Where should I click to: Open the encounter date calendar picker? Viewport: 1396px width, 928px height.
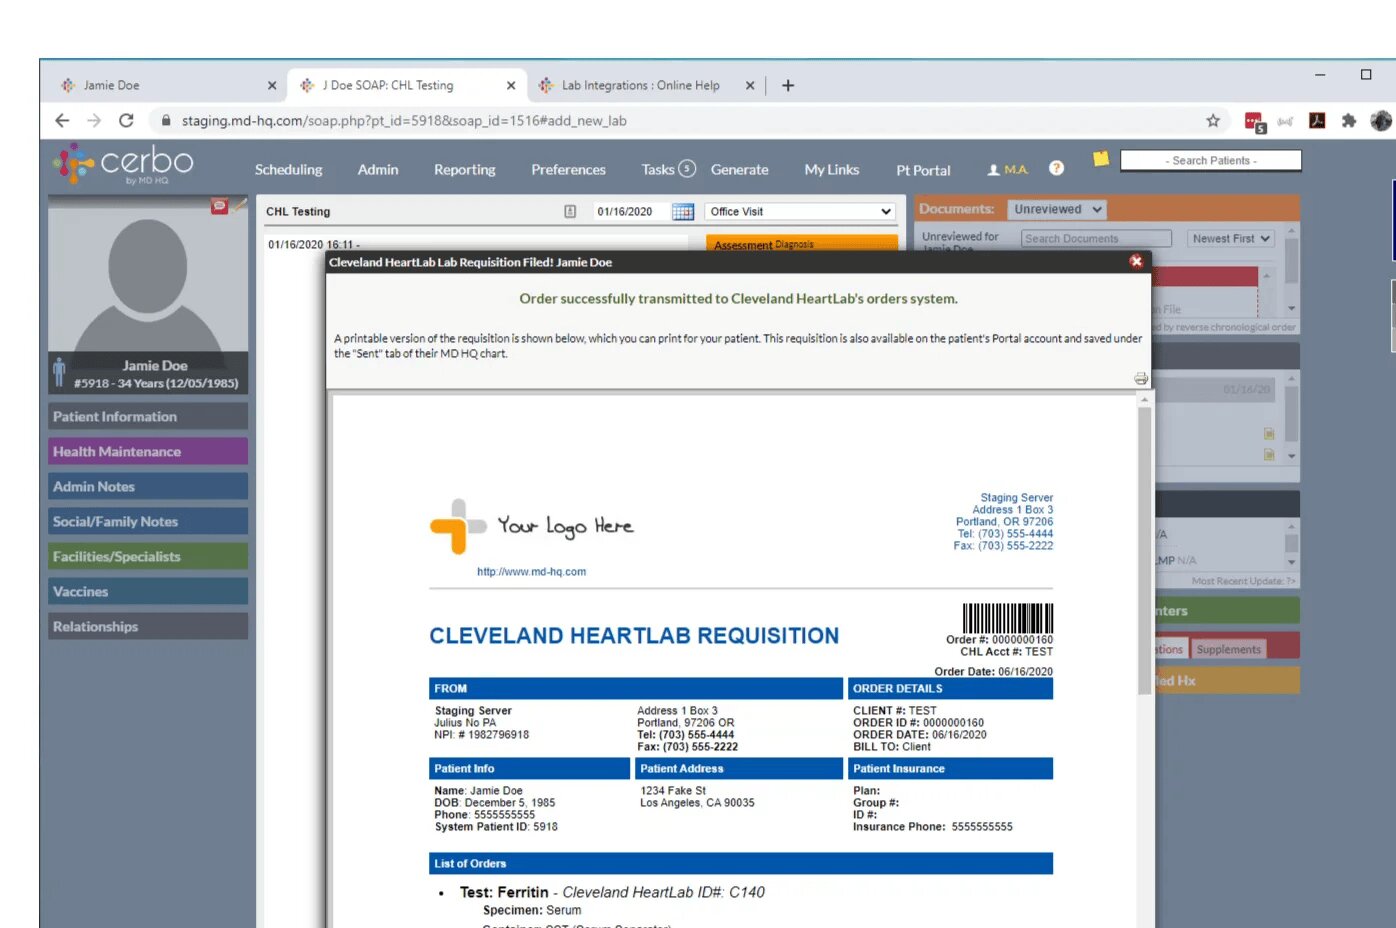[x=683, y=212]
